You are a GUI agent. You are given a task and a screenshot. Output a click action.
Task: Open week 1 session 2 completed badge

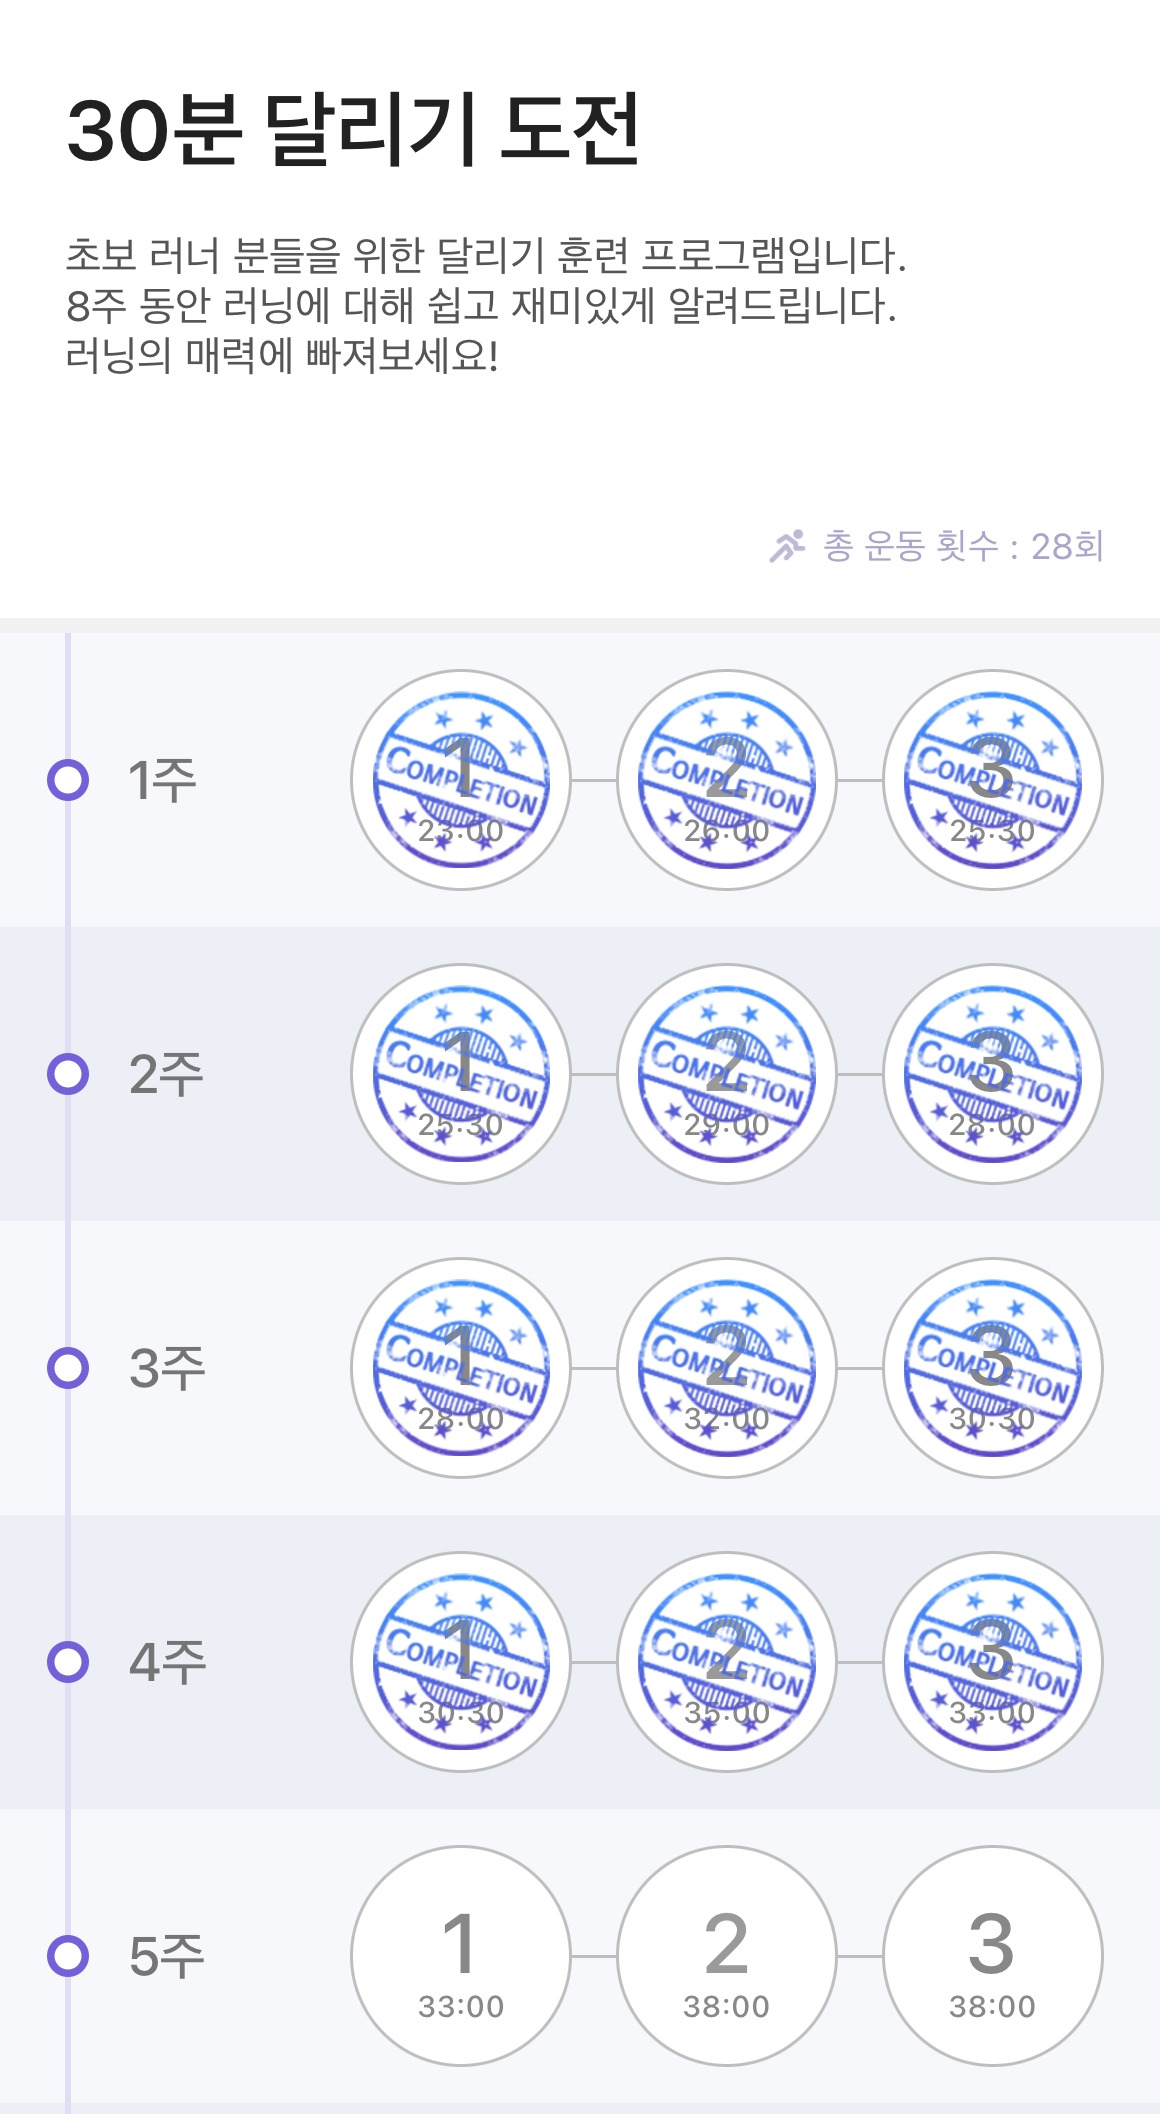point(727,780)
